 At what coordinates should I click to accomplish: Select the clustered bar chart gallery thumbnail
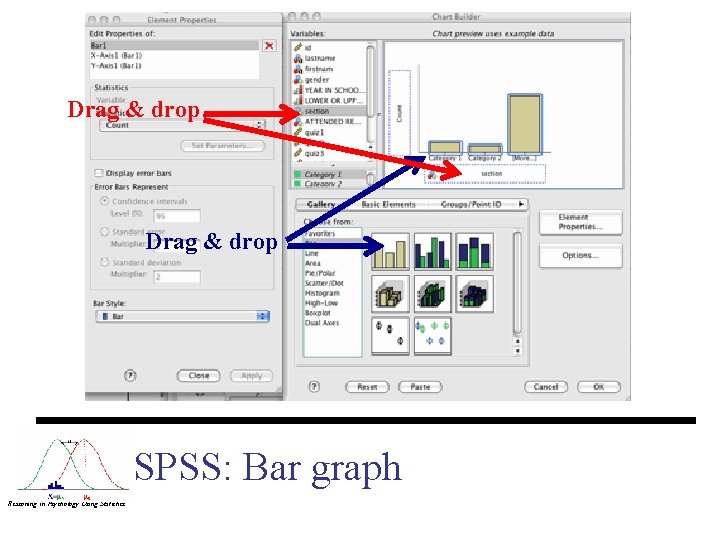(433, 251)
